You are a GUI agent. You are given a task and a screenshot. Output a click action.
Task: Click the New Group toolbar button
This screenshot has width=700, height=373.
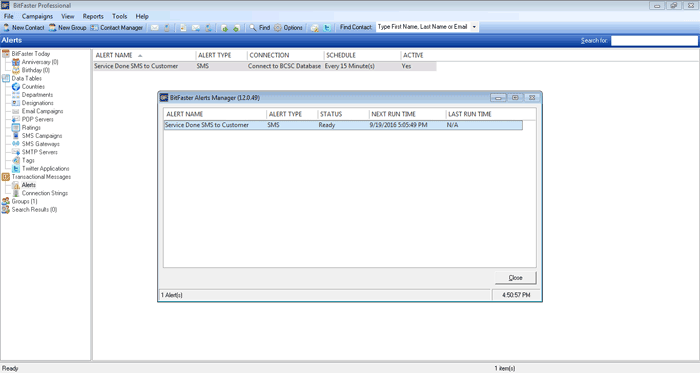pyautogui.click(x=67, y=28)
